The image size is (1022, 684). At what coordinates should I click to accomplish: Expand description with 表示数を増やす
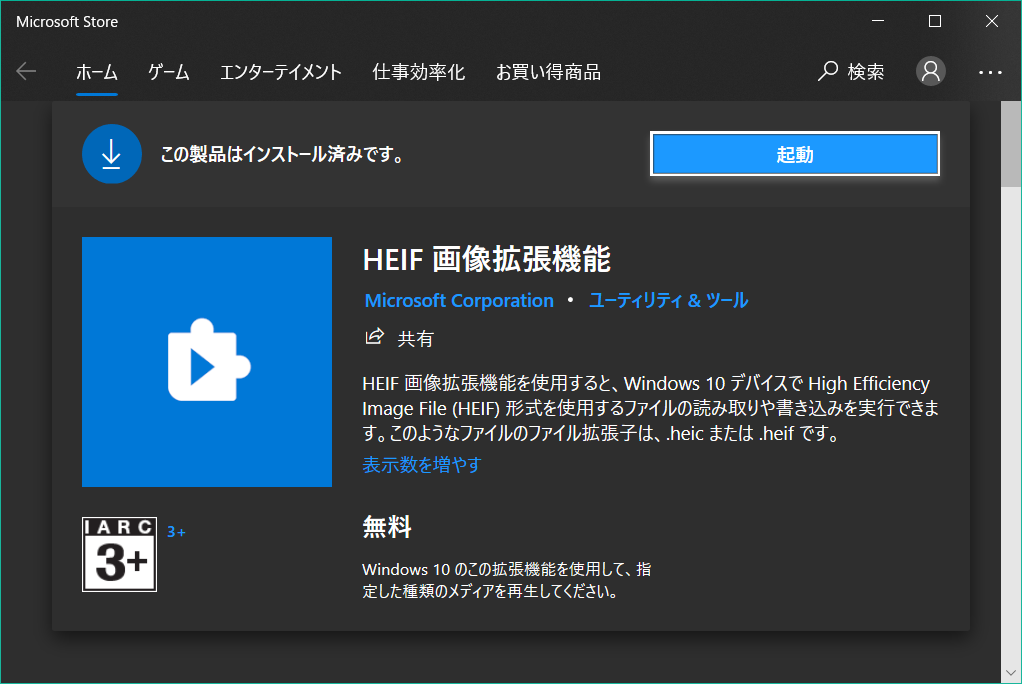pos(422,465)
